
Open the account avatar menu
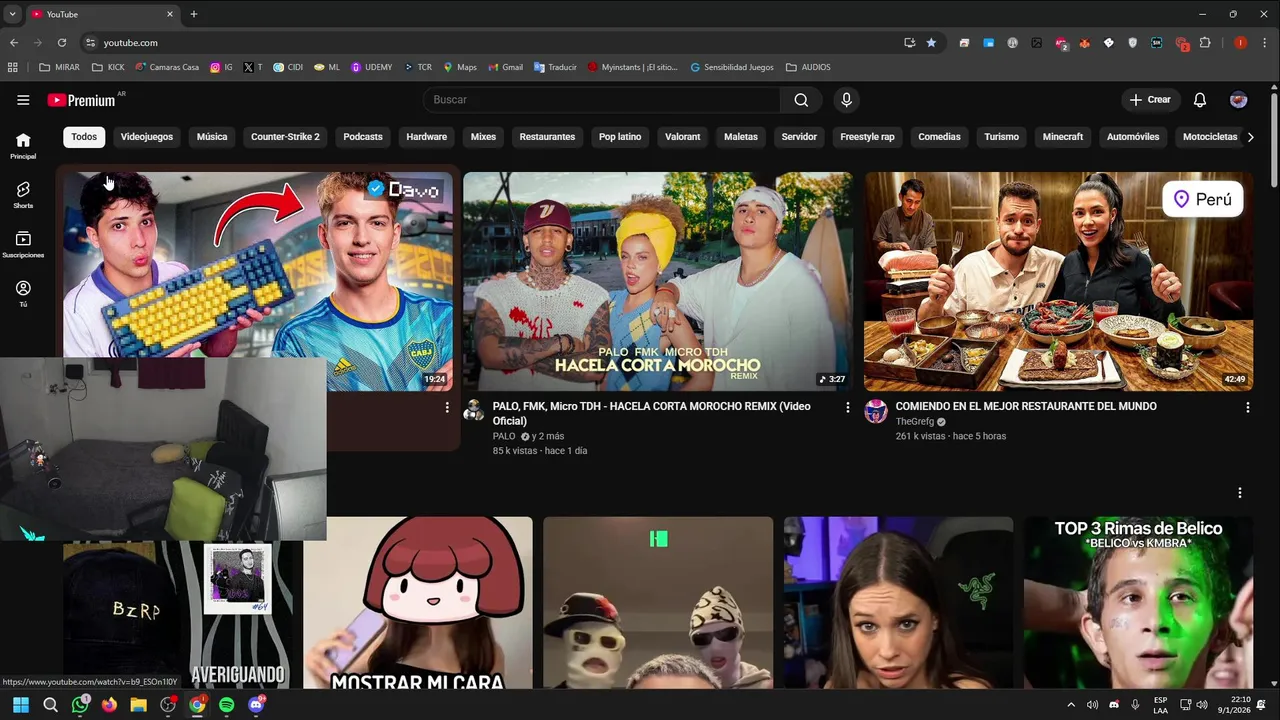pyautogui.click(x=1238, y=100)
